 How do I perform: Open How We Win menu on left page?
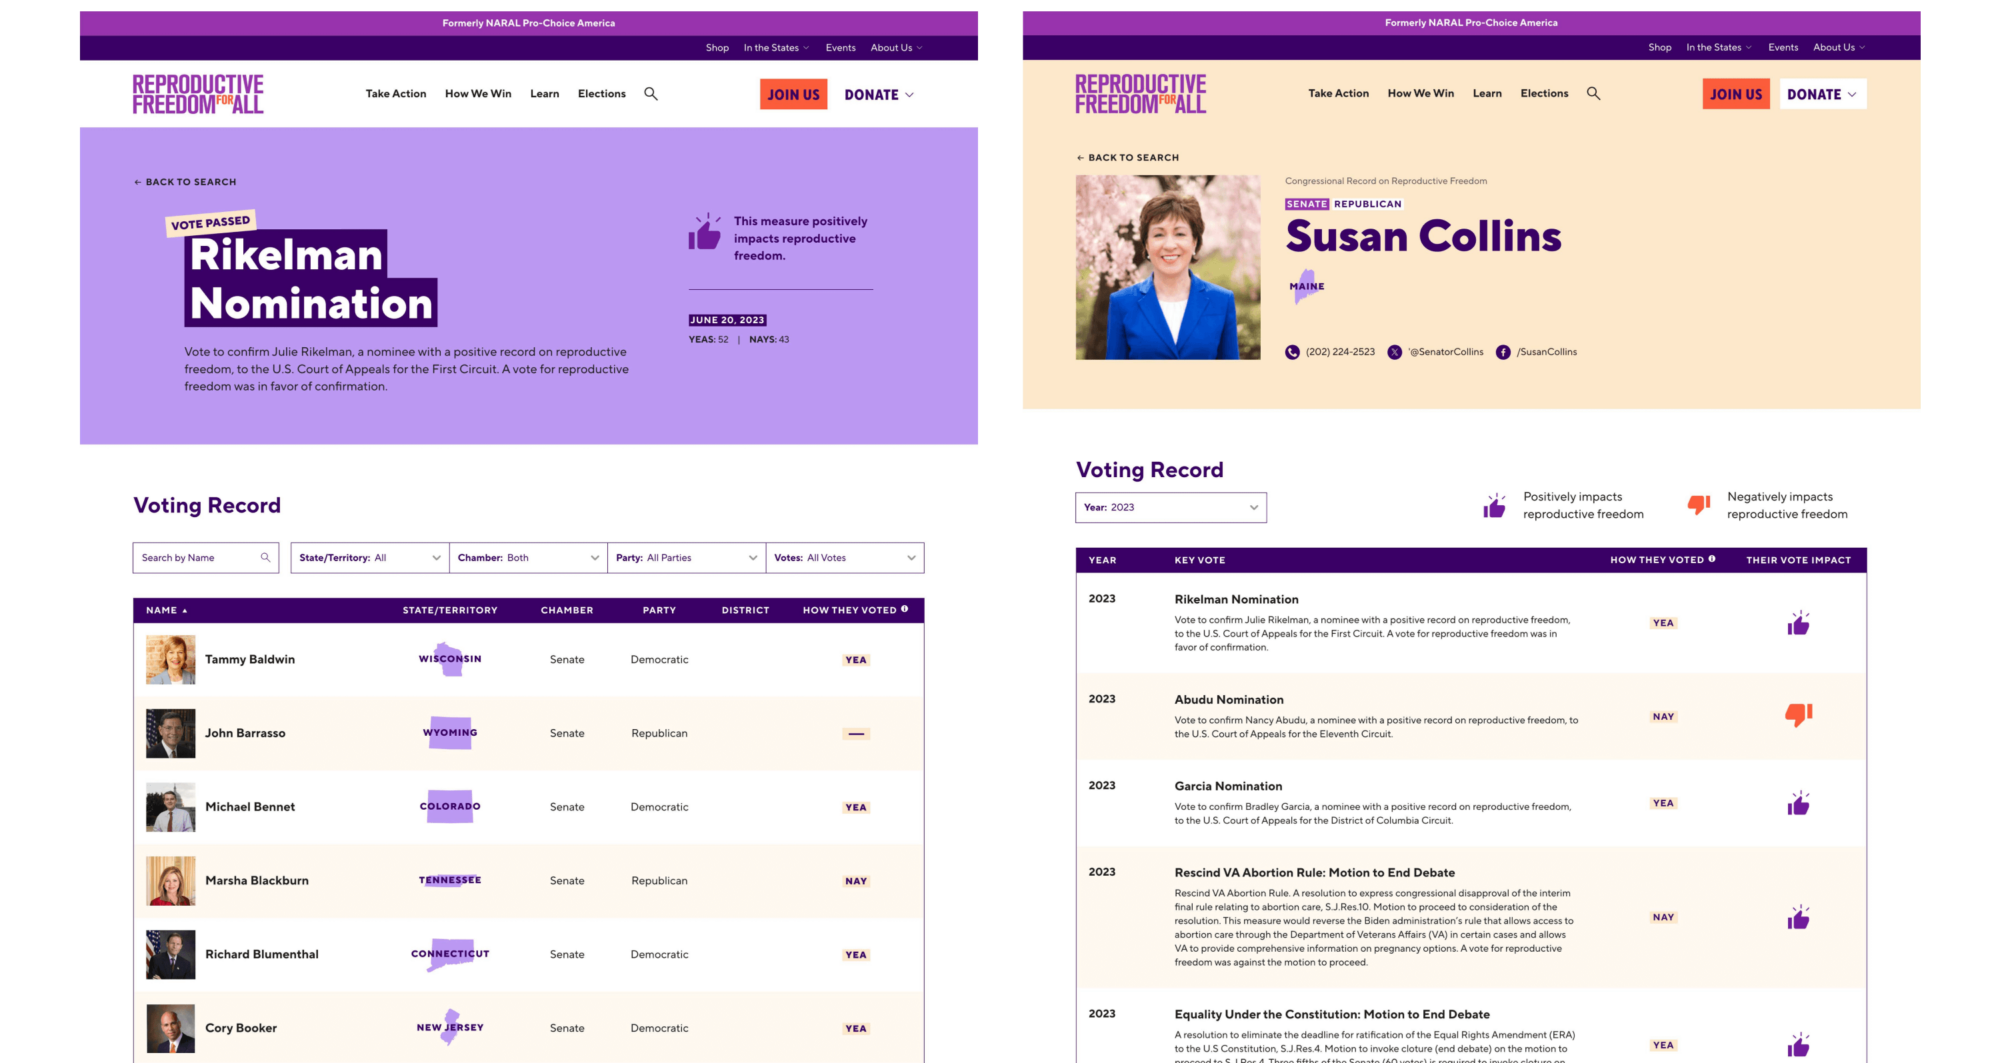(478, 94)
